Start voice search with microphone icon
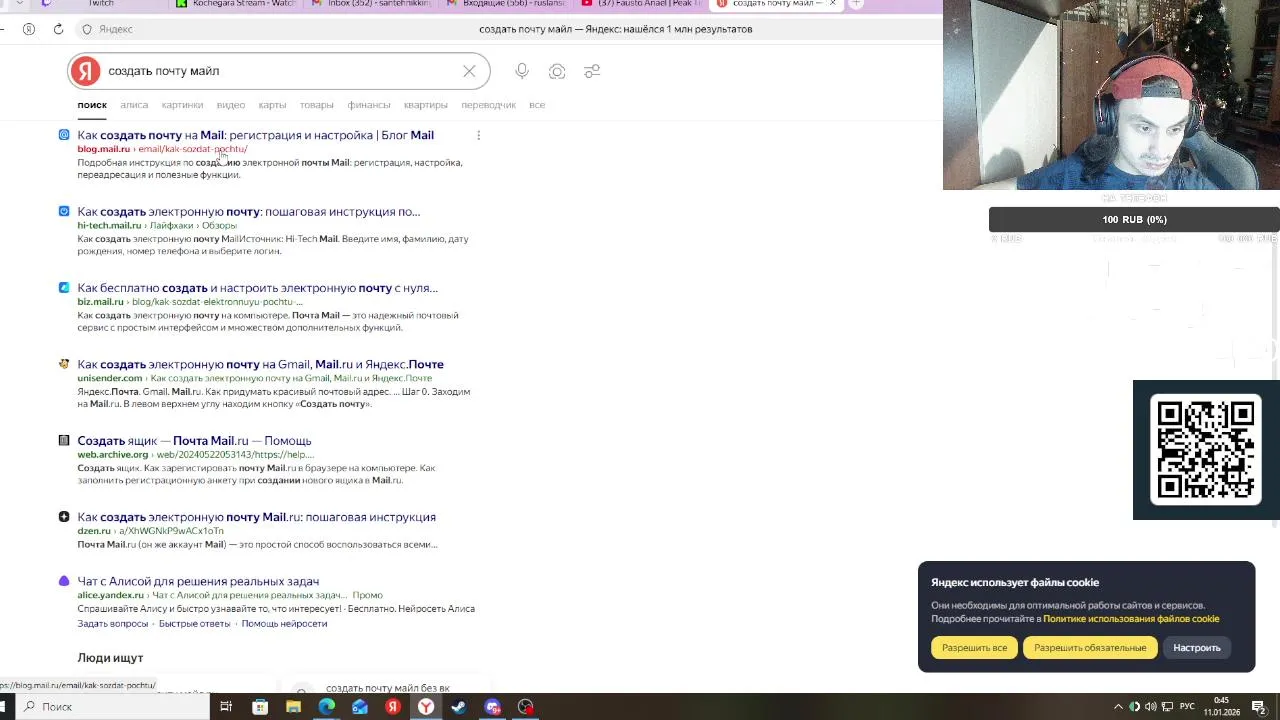Viewport: 1280px width, 720px height. (x=522, y=71)
